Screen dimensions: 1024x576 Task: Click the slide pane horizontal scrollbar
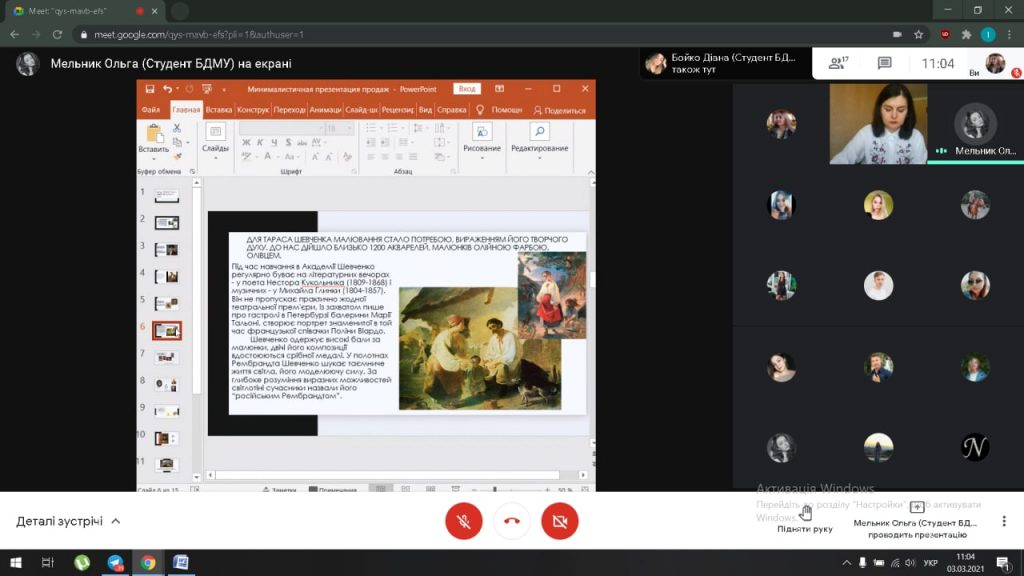click(387, 475)
